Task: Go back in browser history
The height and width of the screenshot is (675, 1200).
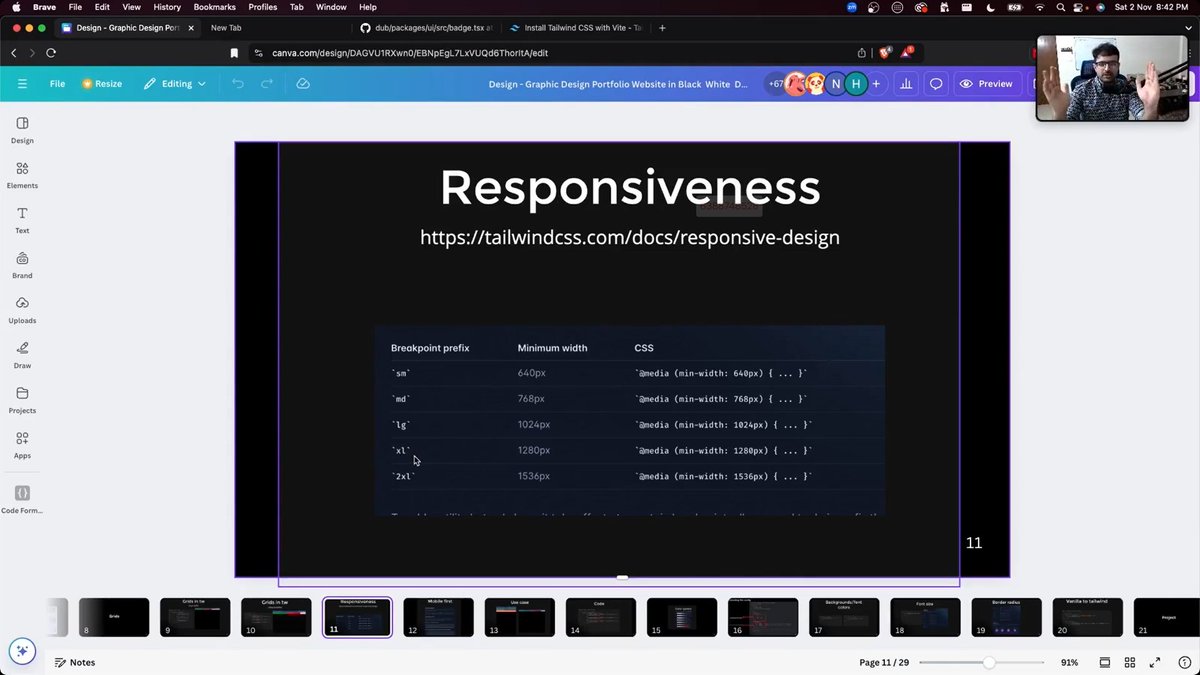Action: point(14,53)
